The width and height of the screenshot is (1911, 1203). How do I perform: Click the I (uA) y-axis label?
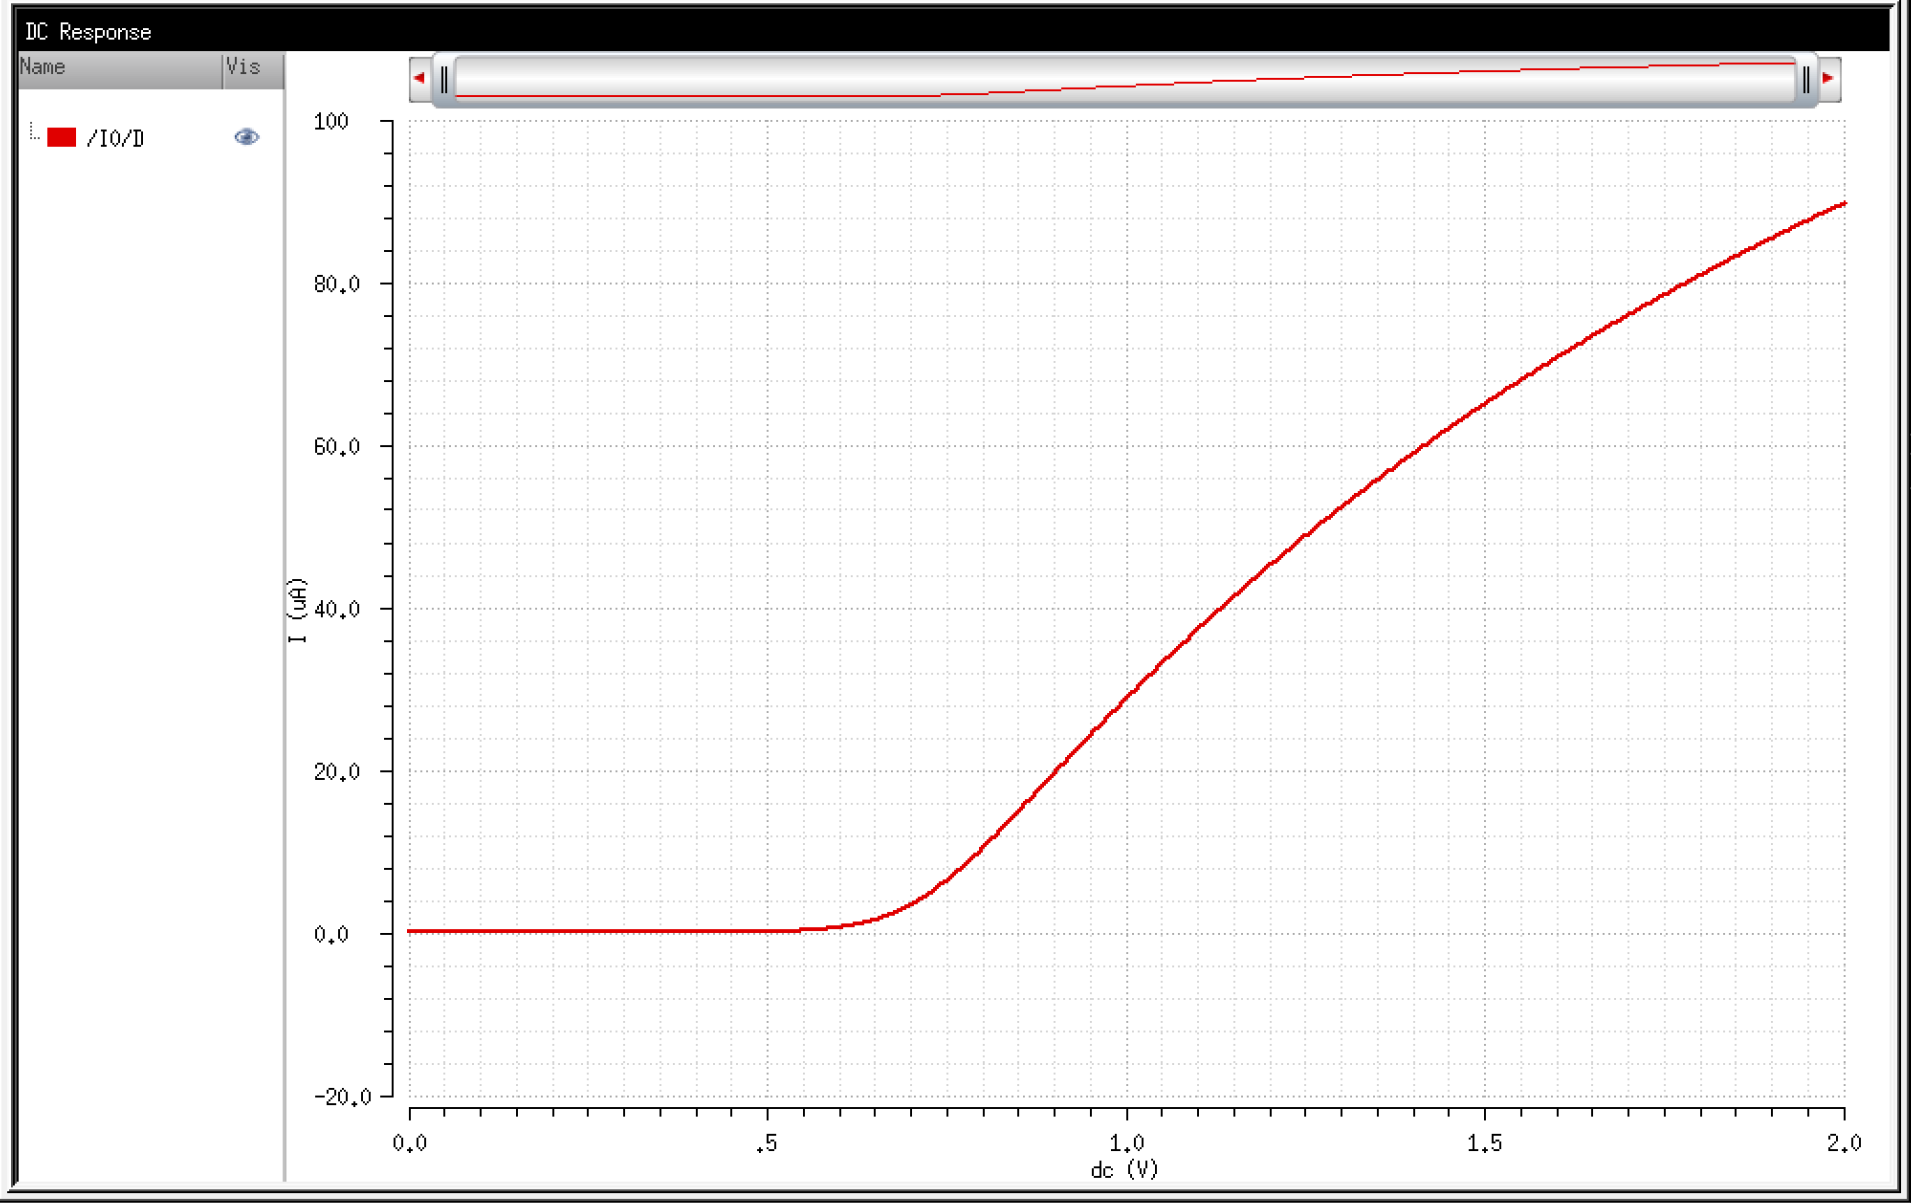click(x=298, y=609)
